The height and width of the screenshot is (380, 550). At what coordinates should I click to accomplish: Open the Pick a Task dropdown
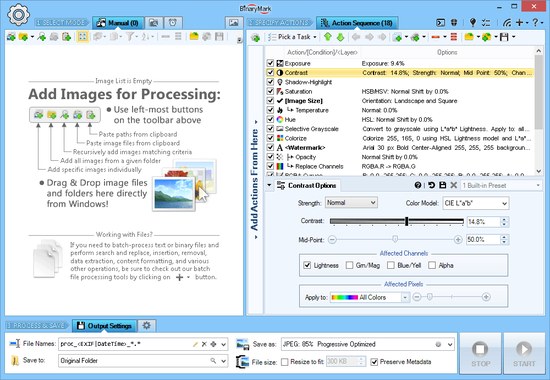point(293,37)
